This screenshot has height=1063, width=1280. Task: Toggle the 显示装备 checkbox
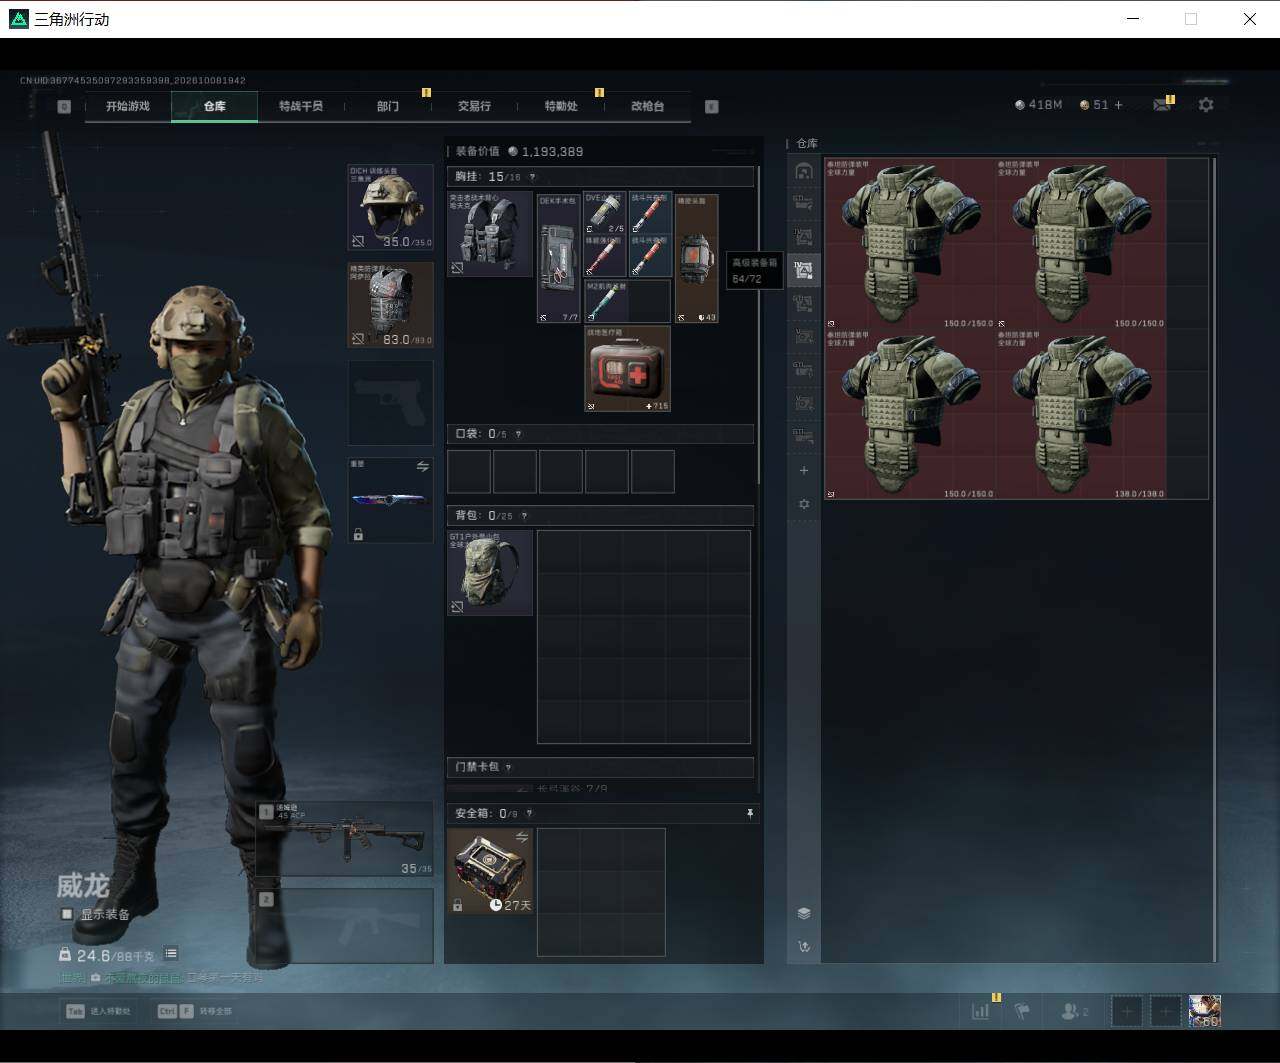[x=67, y=914]
